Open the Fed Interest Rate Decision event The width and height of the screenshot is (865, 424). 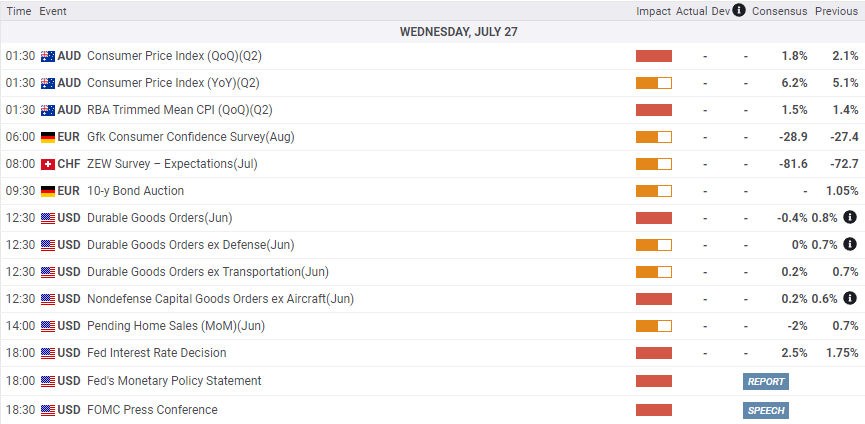pos(157,353)
